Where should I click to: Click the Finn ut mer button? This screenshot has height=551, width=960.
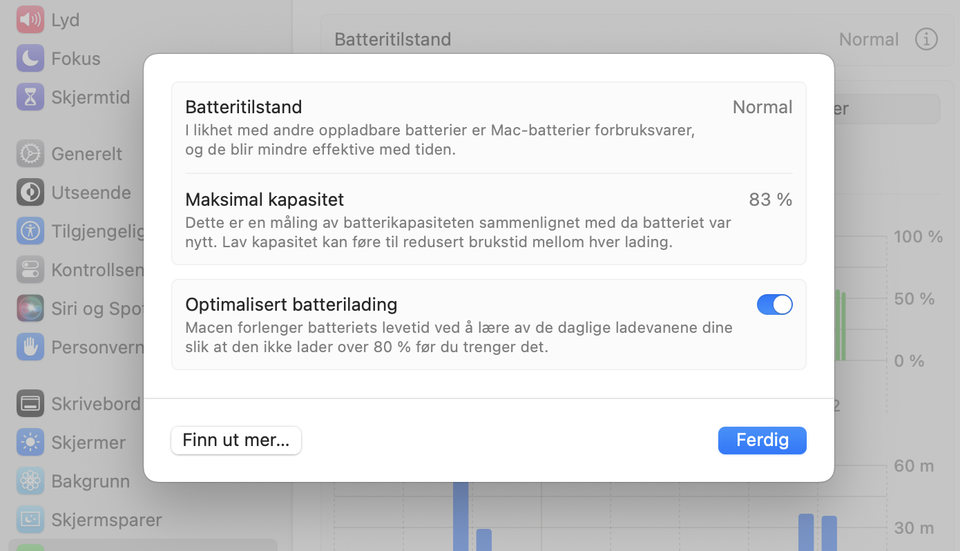pos(236,440)
